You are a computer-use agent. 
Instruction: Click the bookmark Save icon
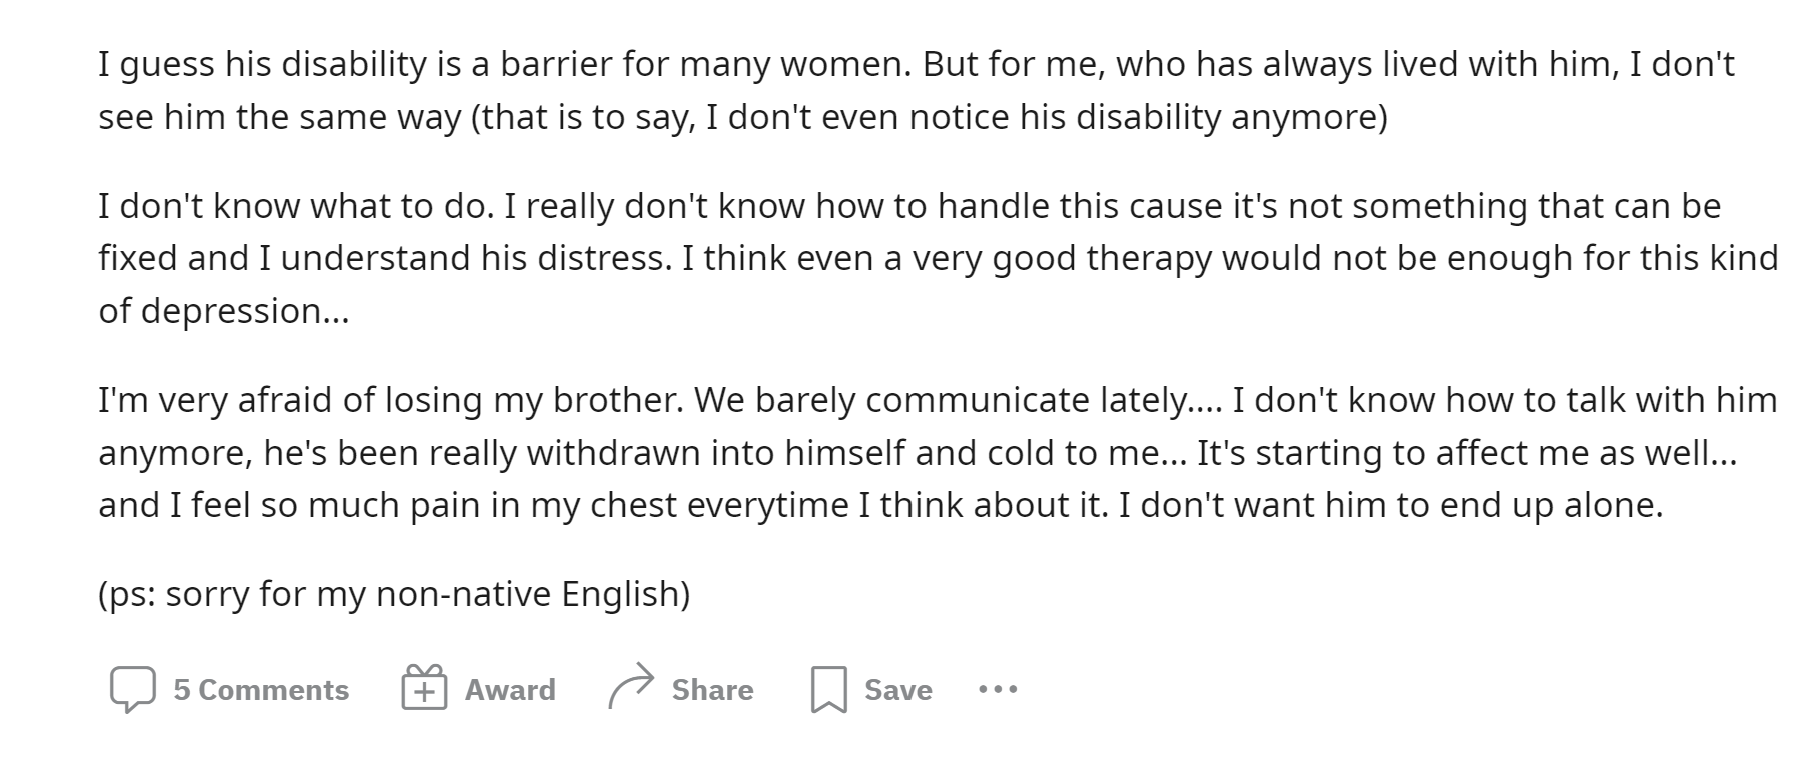[828, 690]
